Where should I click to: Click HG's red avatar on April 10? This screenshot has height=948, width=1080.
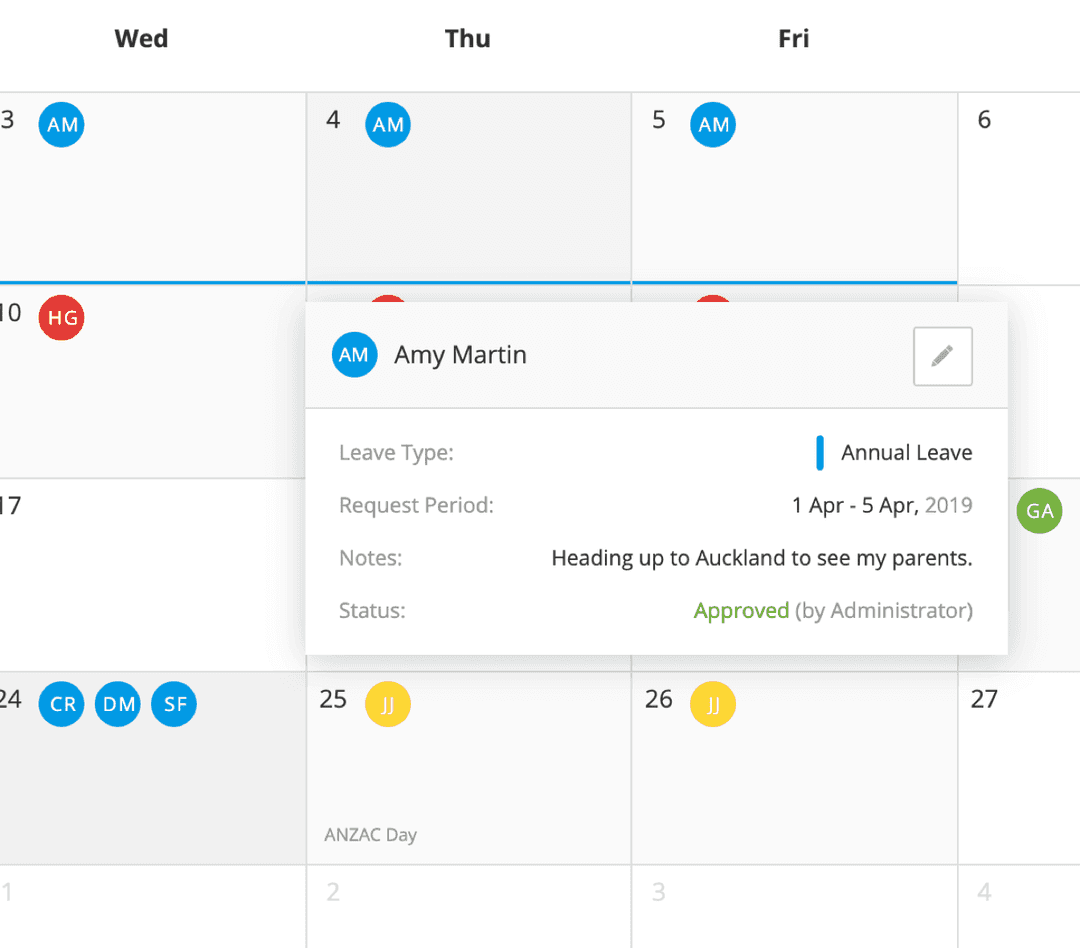(x=61, y=317)
